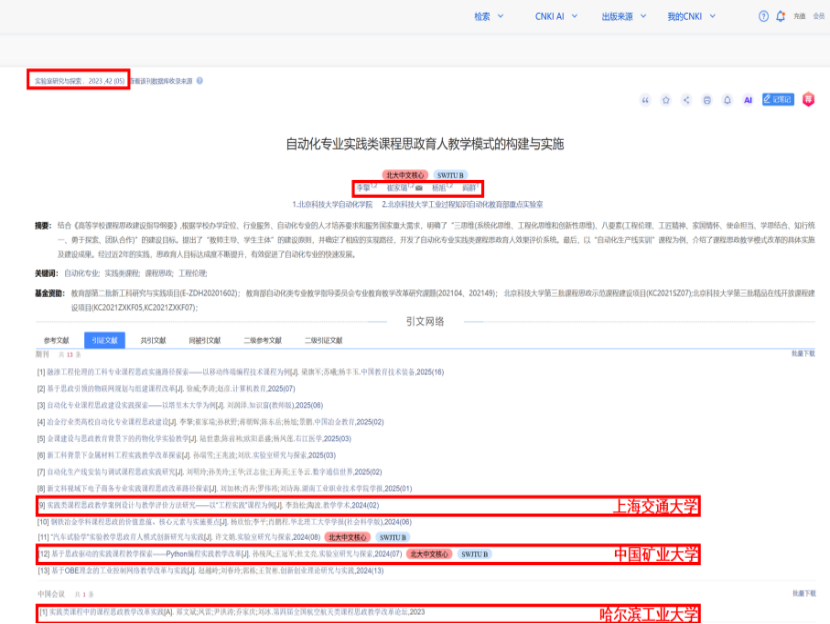
Task: Click the journal info icon beside source
Action: click(200, 81)
